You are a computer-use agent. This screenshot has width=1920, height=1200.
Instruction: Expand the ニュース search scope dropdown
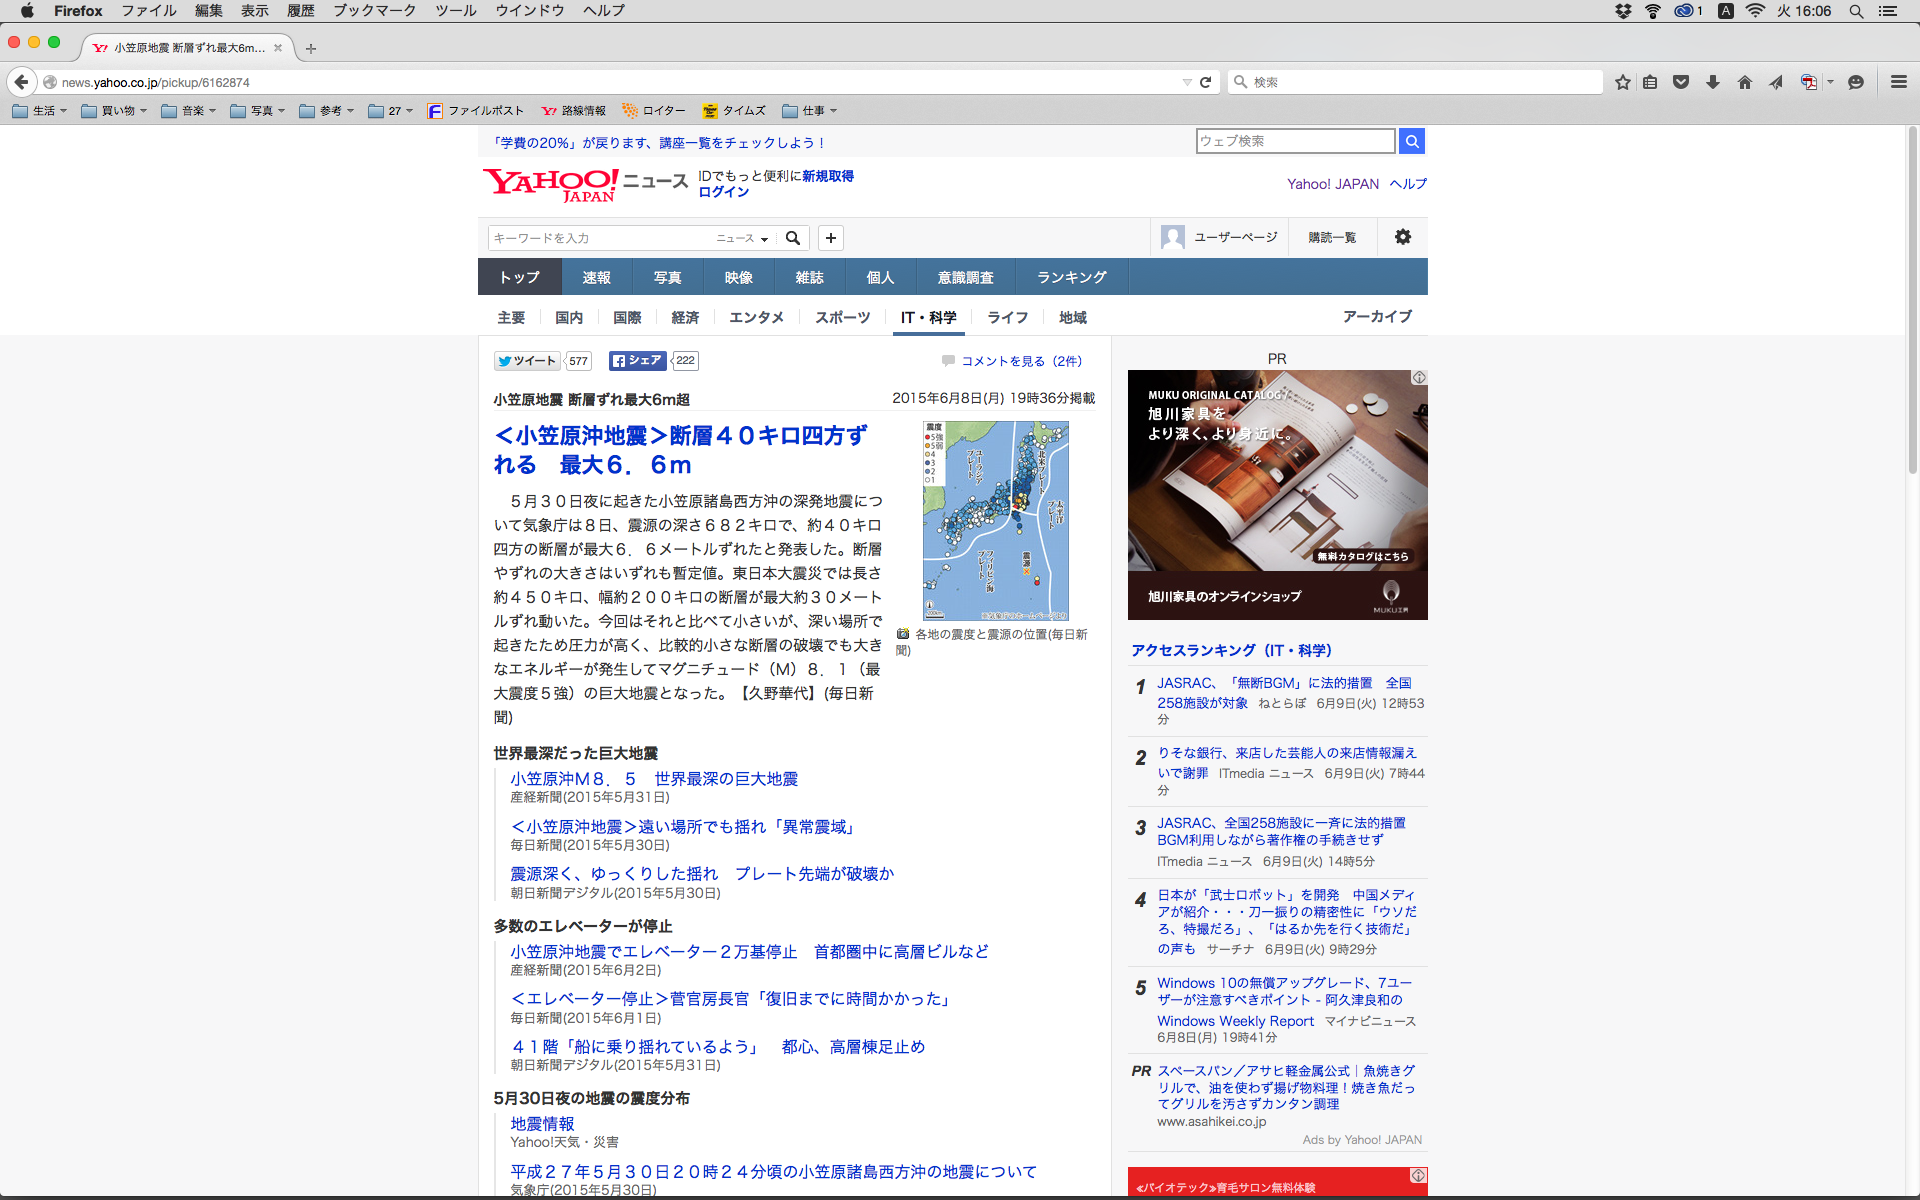tap(742, 238)
